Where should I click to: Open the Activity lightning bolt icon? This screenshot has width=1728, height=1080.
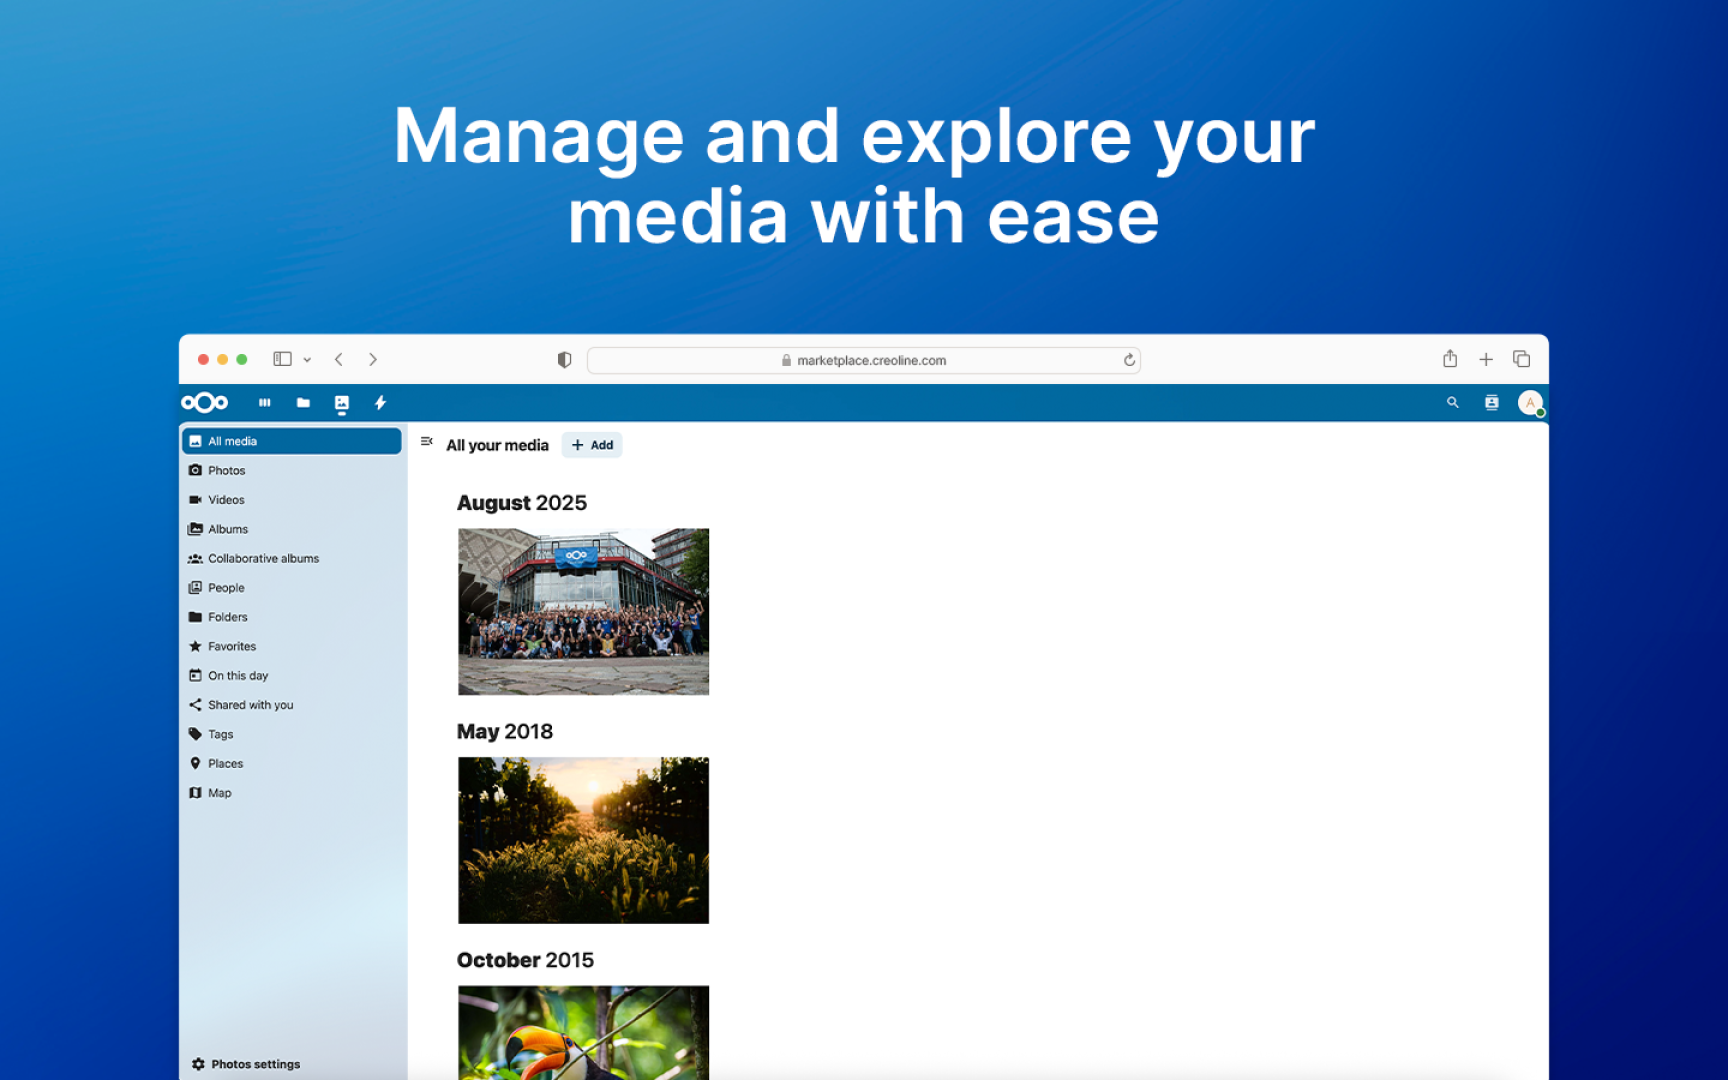[380, 403]
